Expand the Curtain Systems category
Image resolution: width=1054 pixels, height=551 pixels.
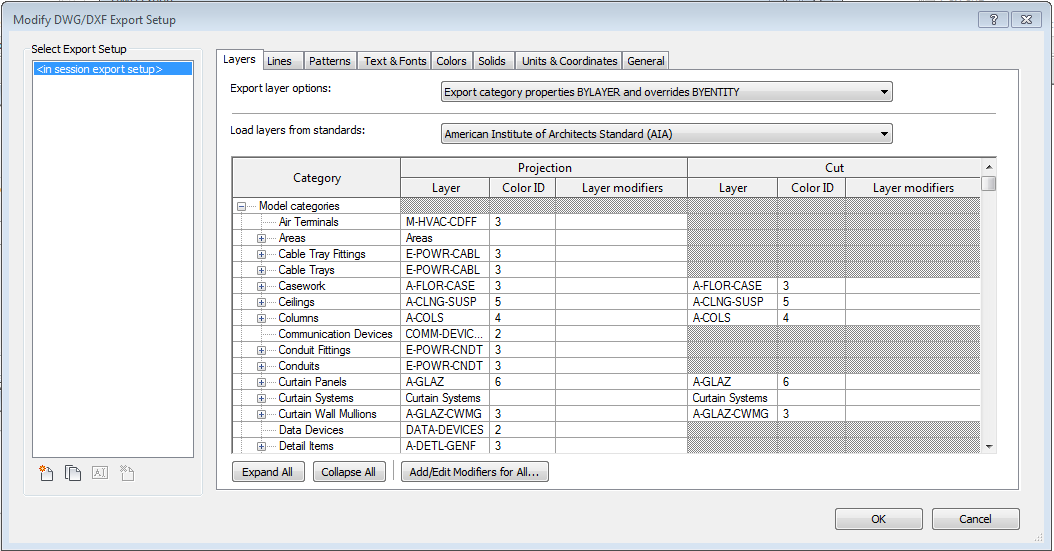point(261,398)
